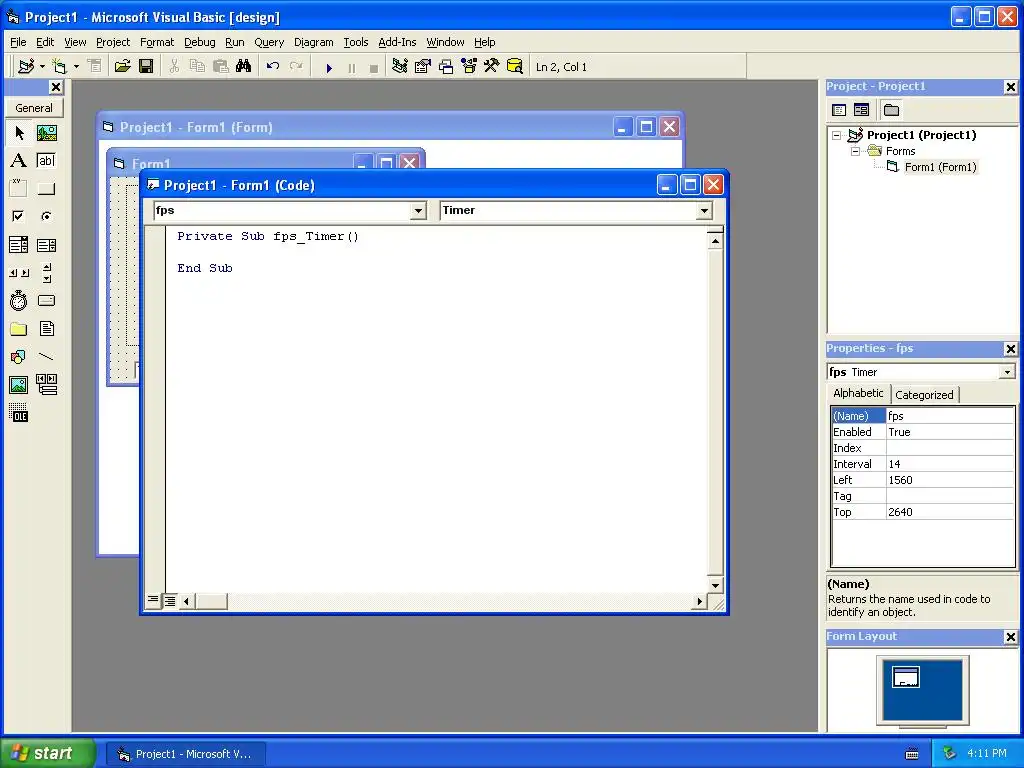
Task: Close the Form Layout panel
Action: [1010, 637]
